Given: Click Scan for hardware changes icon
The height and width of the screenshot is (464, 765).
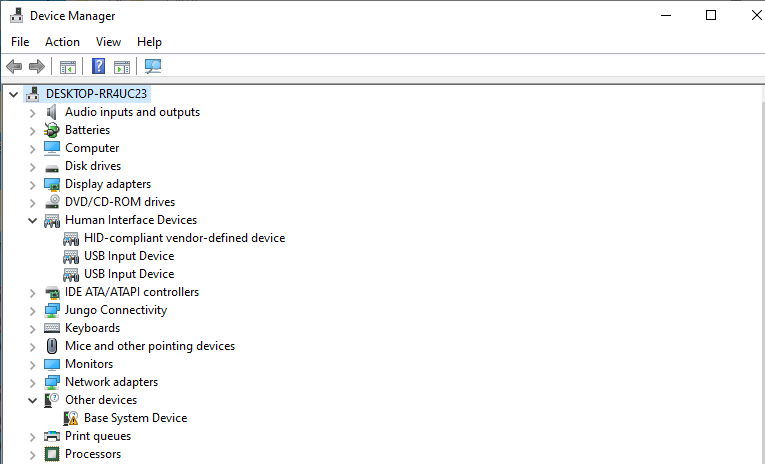Looking at the screenshot, I should tap(153, 67).
